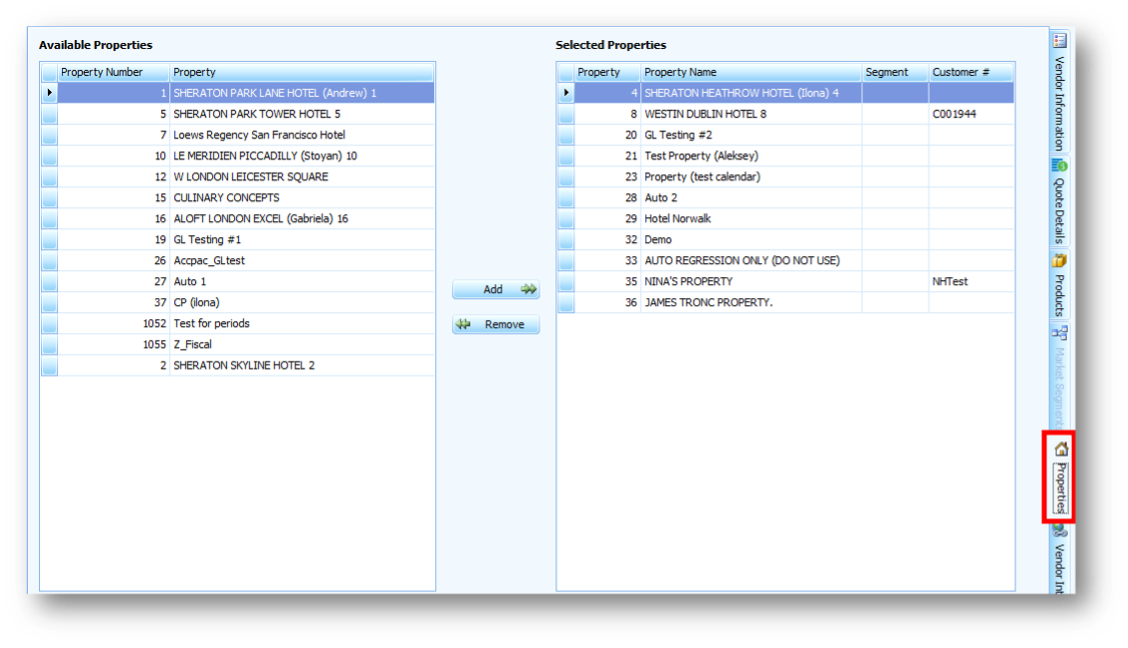Click Customer # cell of Demo row
The image size is (1128, 648).
click(971, 239)
